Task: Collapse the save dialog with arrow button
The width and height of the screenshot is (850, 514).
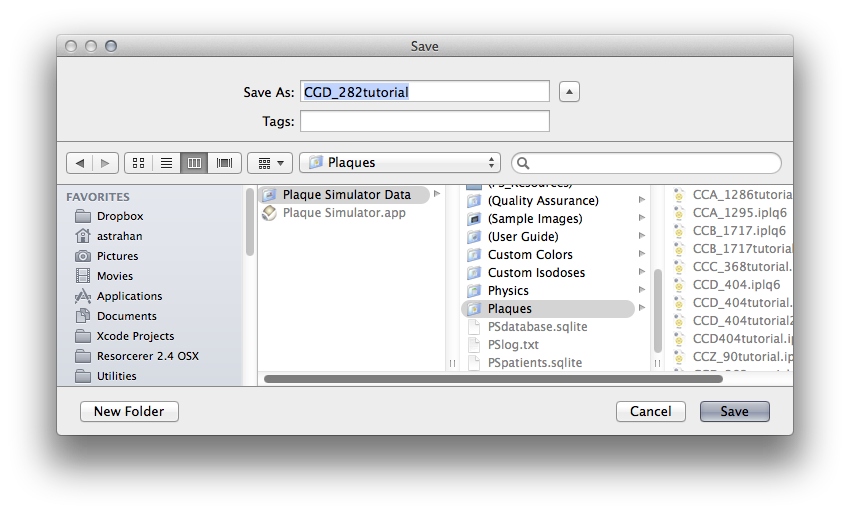Action: [x=569, y=92]
